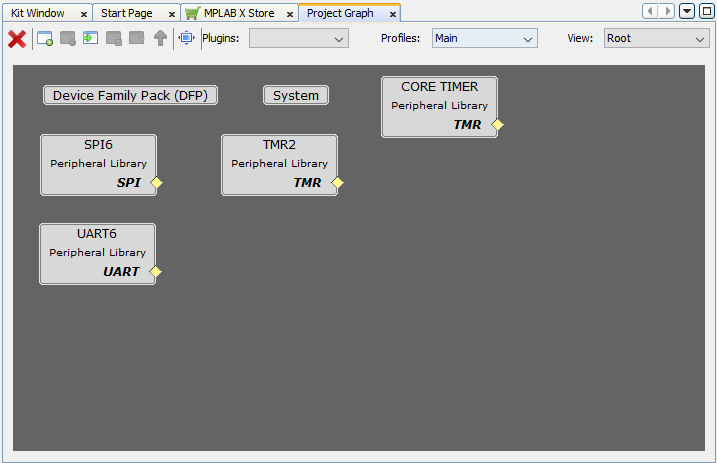Click the gray up arrow icon
Image resolution: width=717 pixels, height=463 pixels.
pos(160,39)
